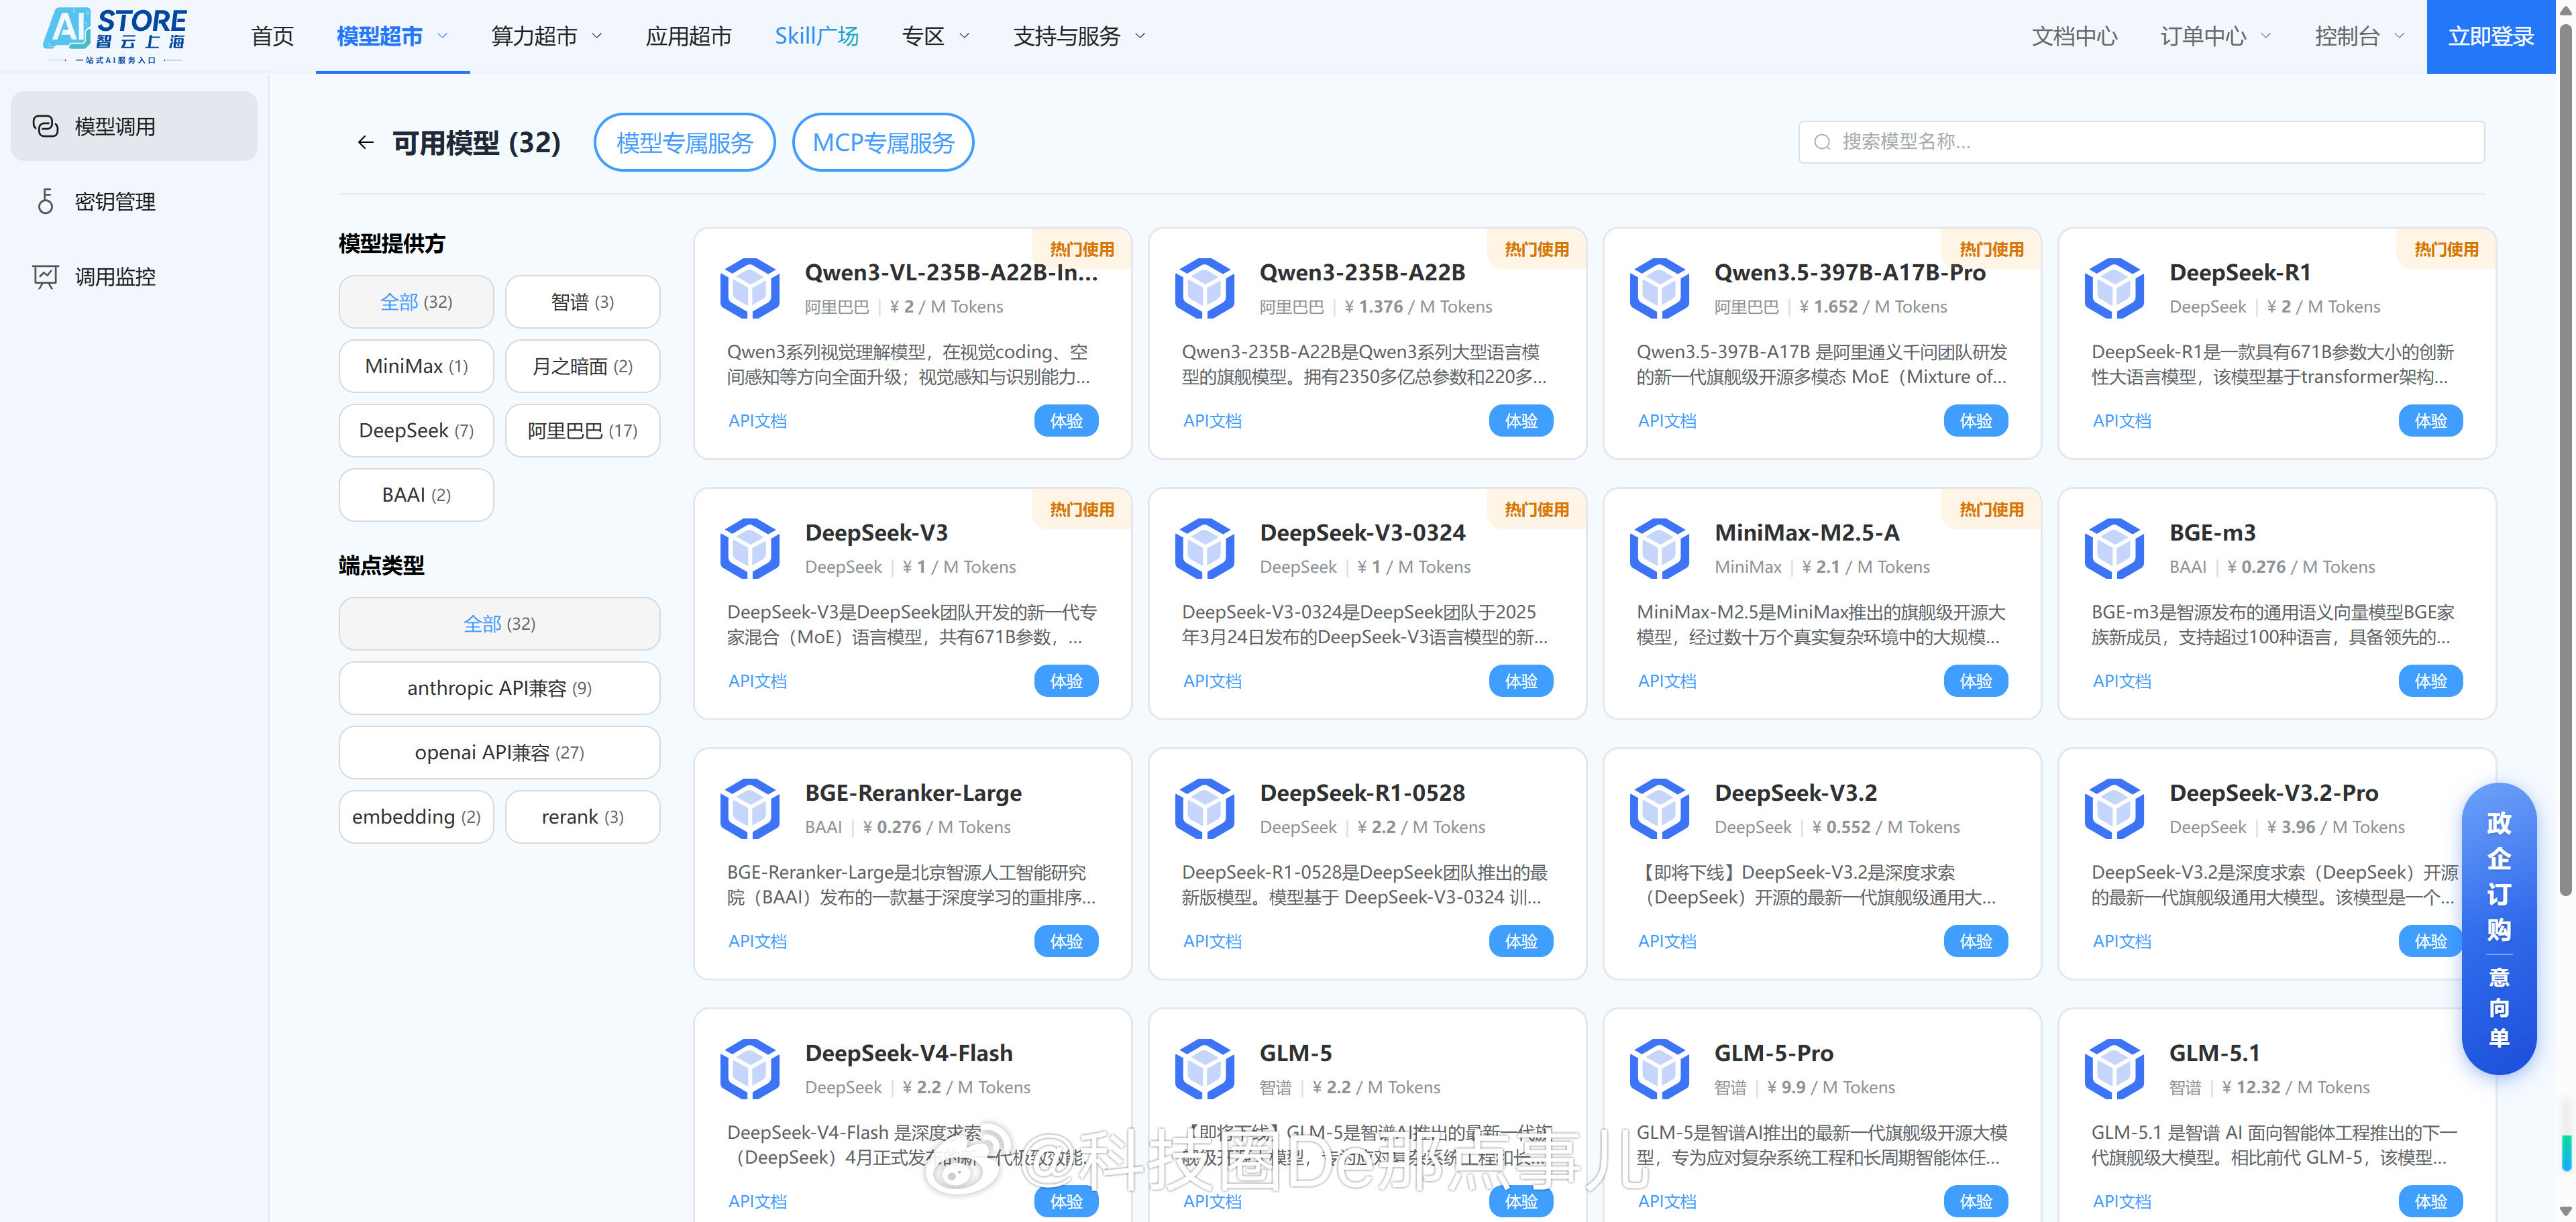Screen dimensions: 2576x1222
Task: Click the DeepSeek-V3-0324 model cube icon
Action: (x=1205, y=548)
